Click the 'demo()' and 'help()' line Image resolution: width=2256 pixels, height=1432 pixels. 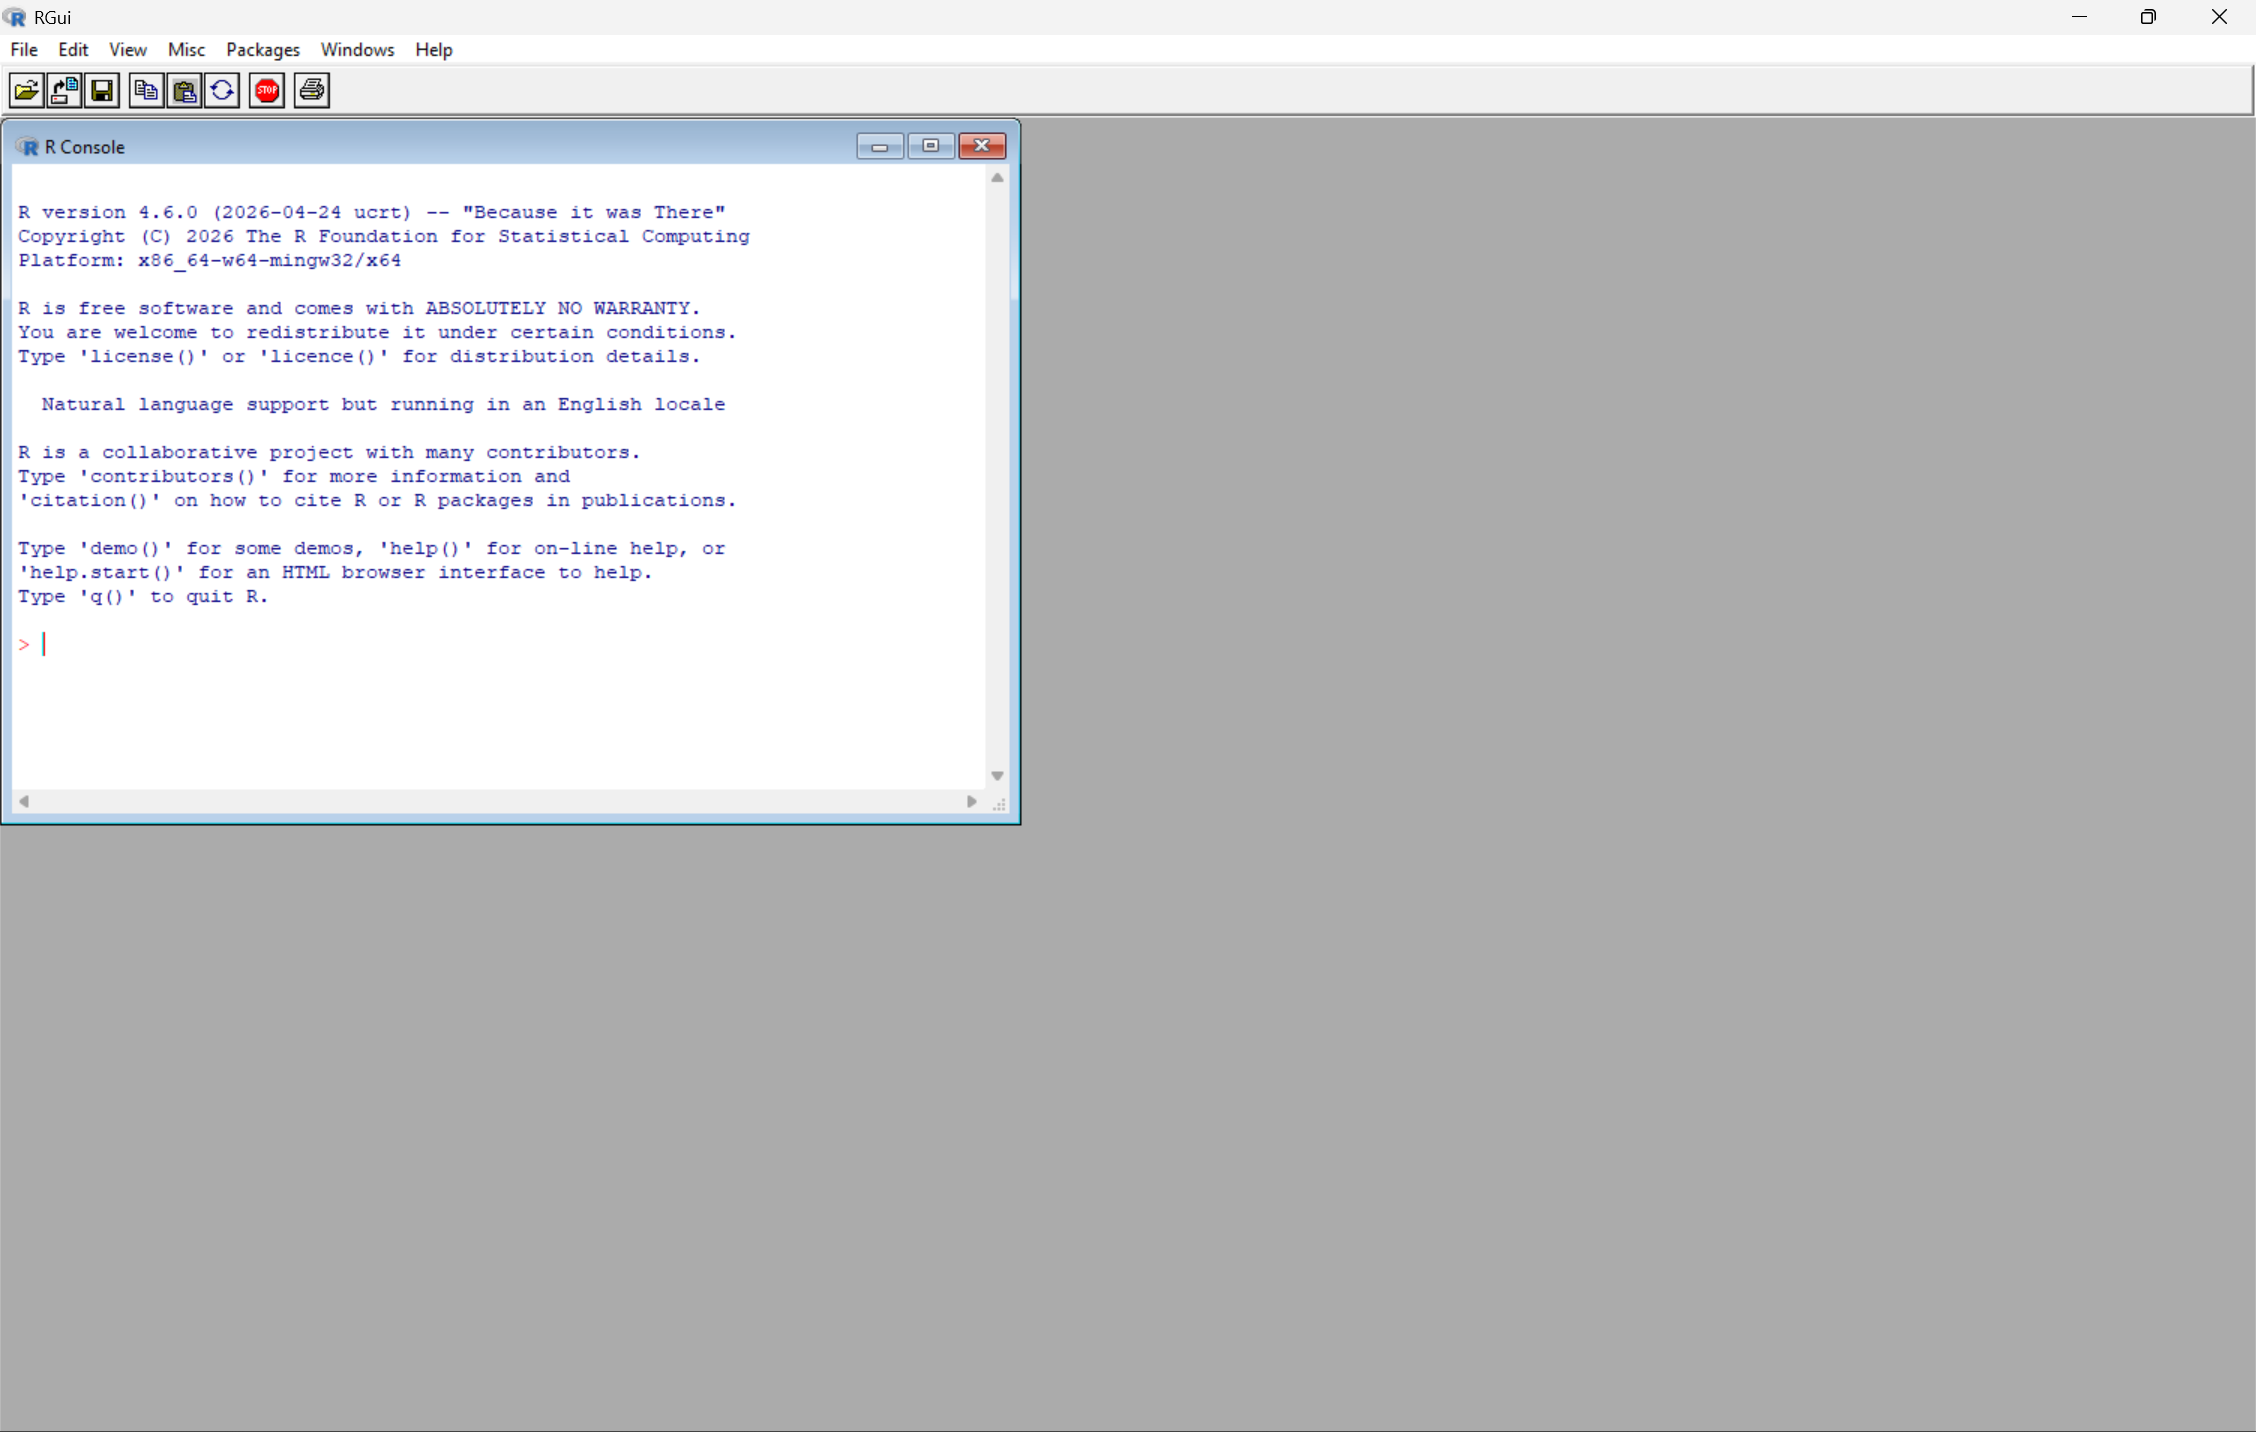pos(371,549)
